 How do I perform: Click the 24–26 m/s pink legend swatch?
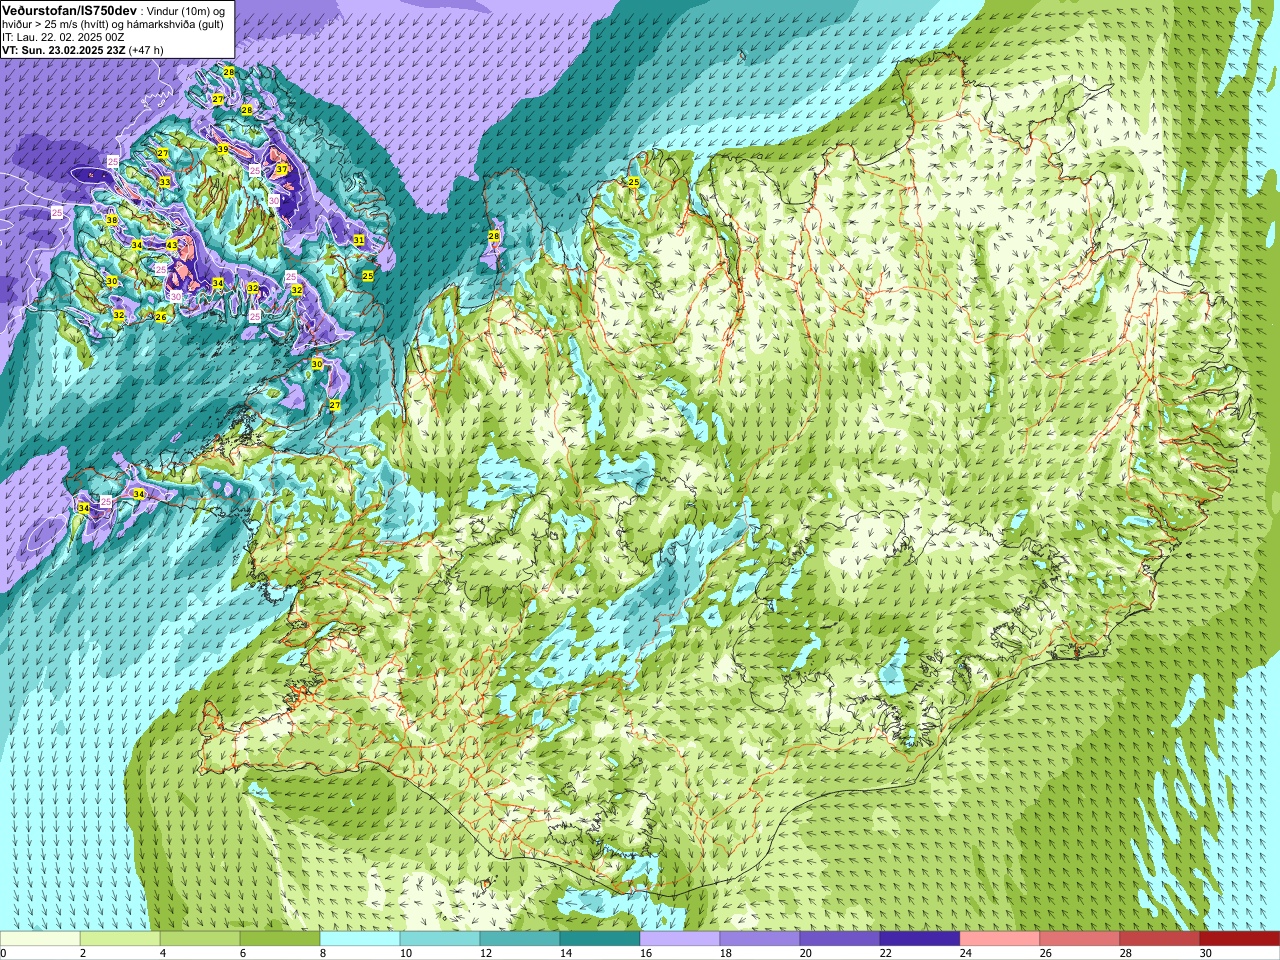point(1000,939)
